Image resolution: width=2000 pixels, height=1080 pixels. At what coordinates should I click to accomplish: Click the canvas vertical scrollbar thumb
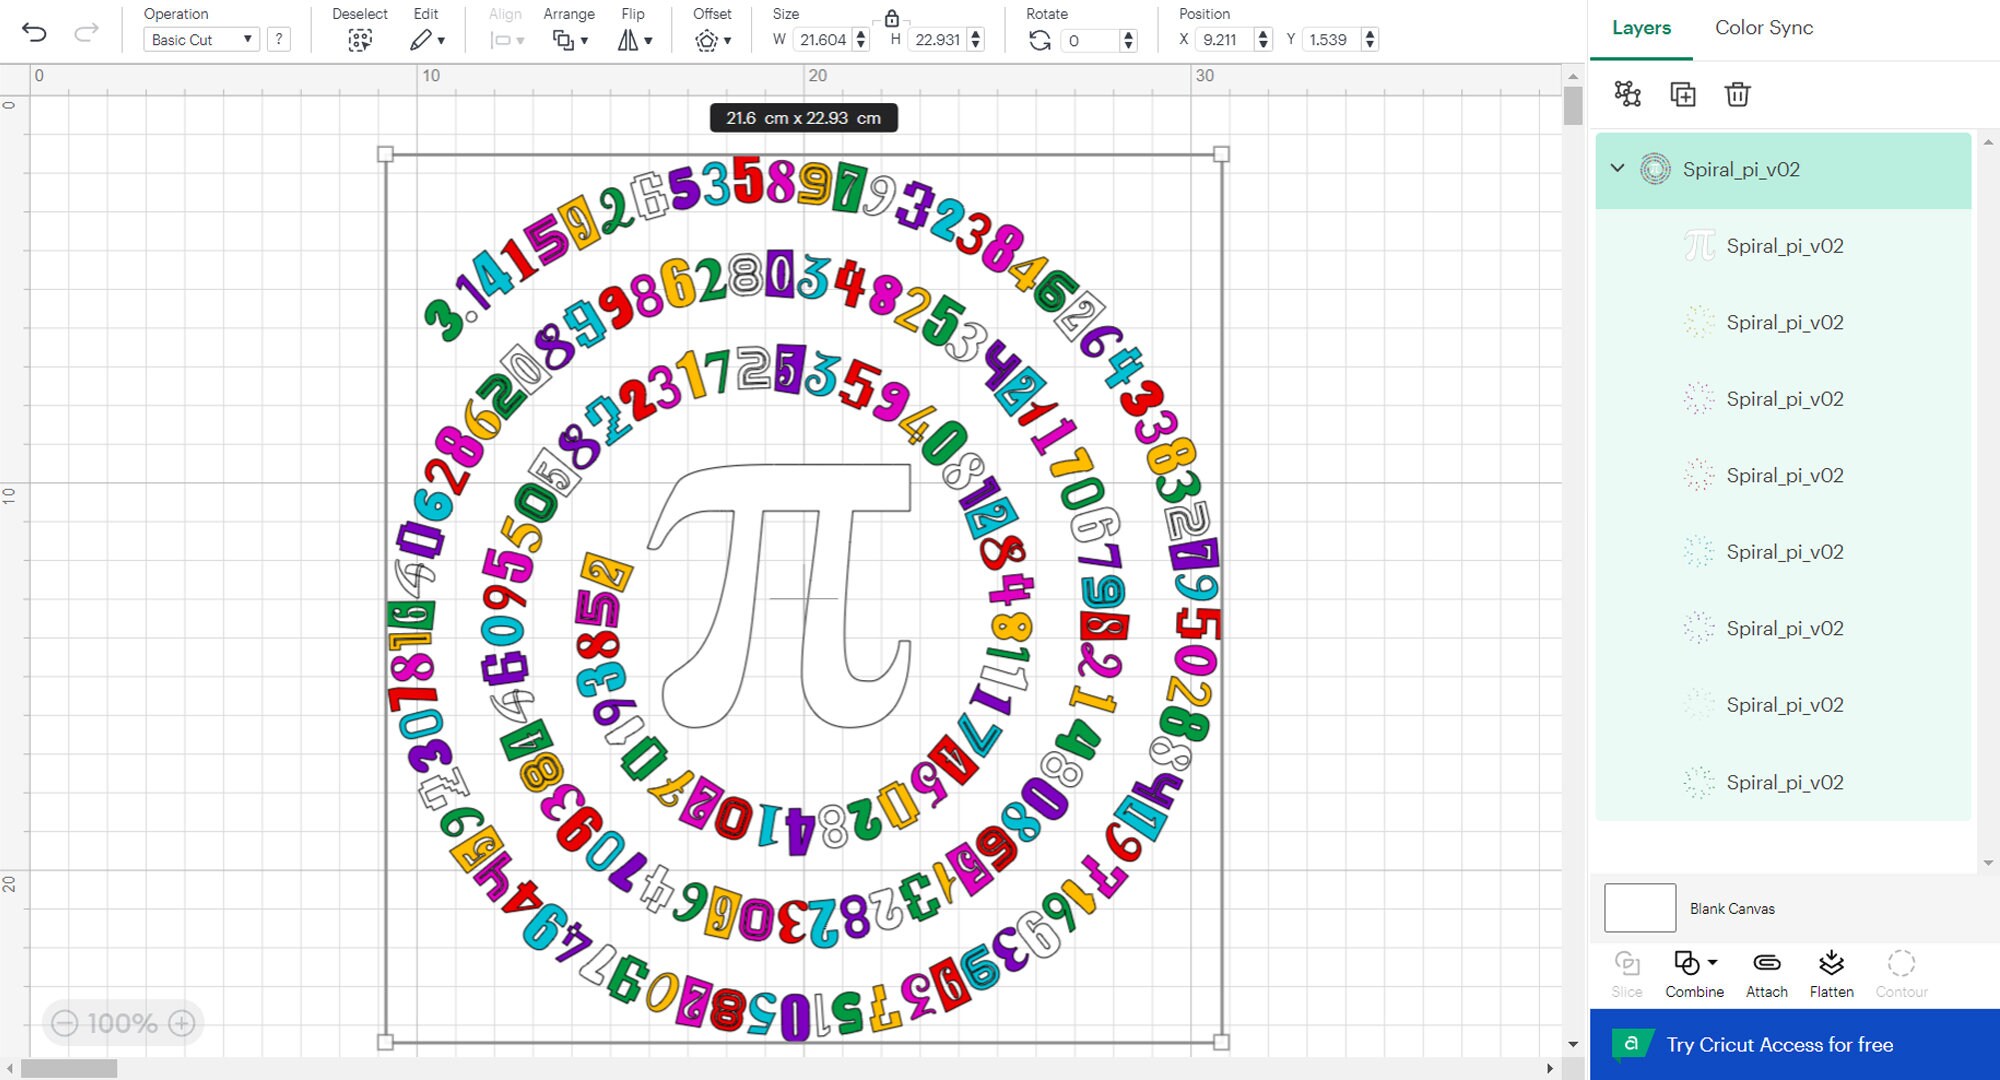[1573, 106]
